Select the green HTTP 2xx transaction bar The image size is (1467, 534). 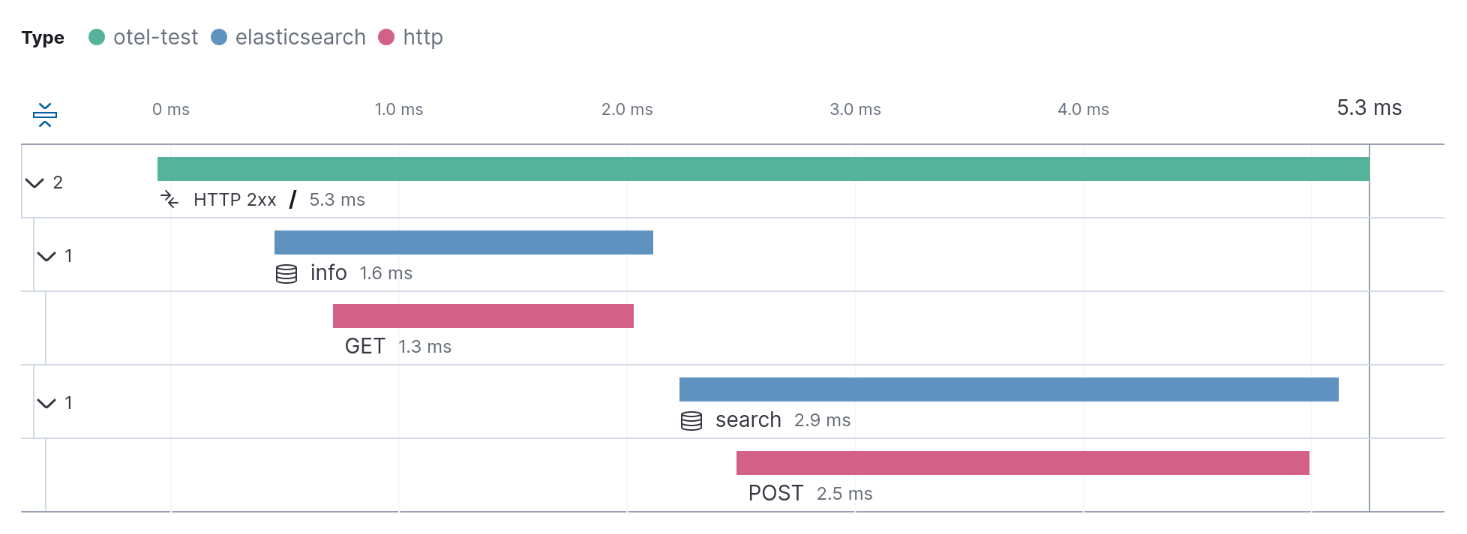click(763, 169)
